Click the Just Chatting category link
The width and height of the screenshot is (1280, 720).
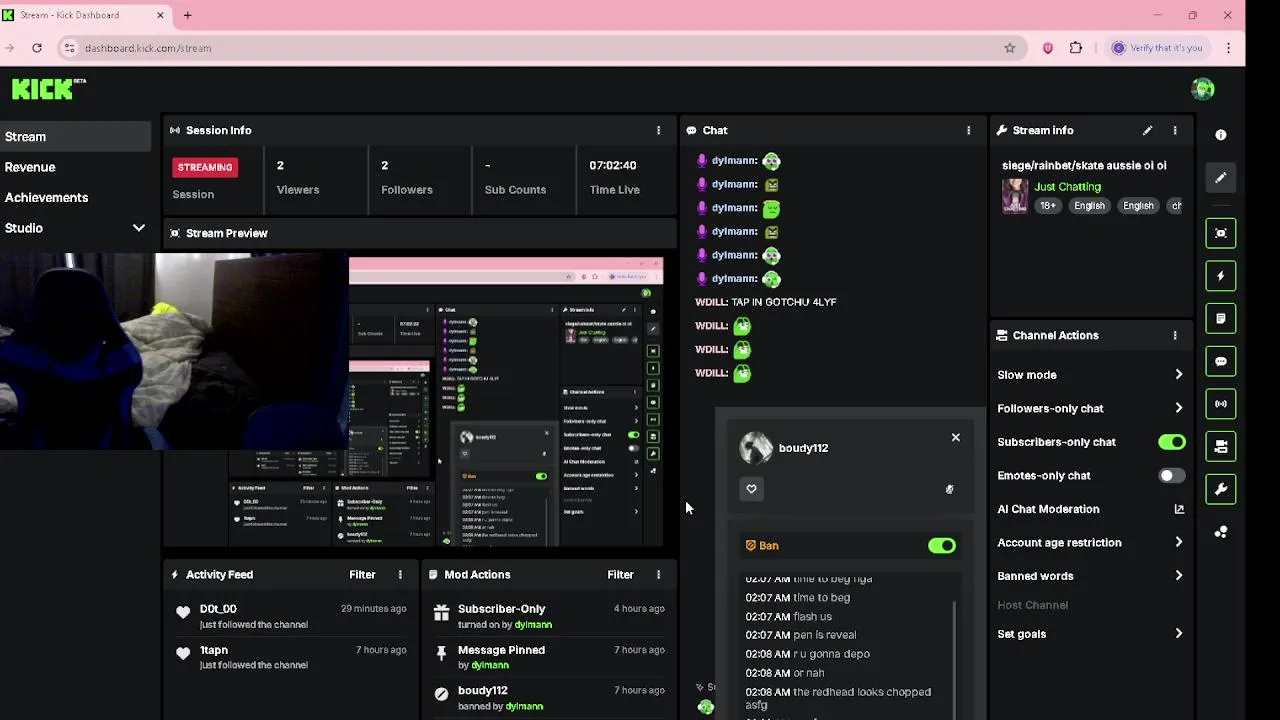coord(1068,187)
